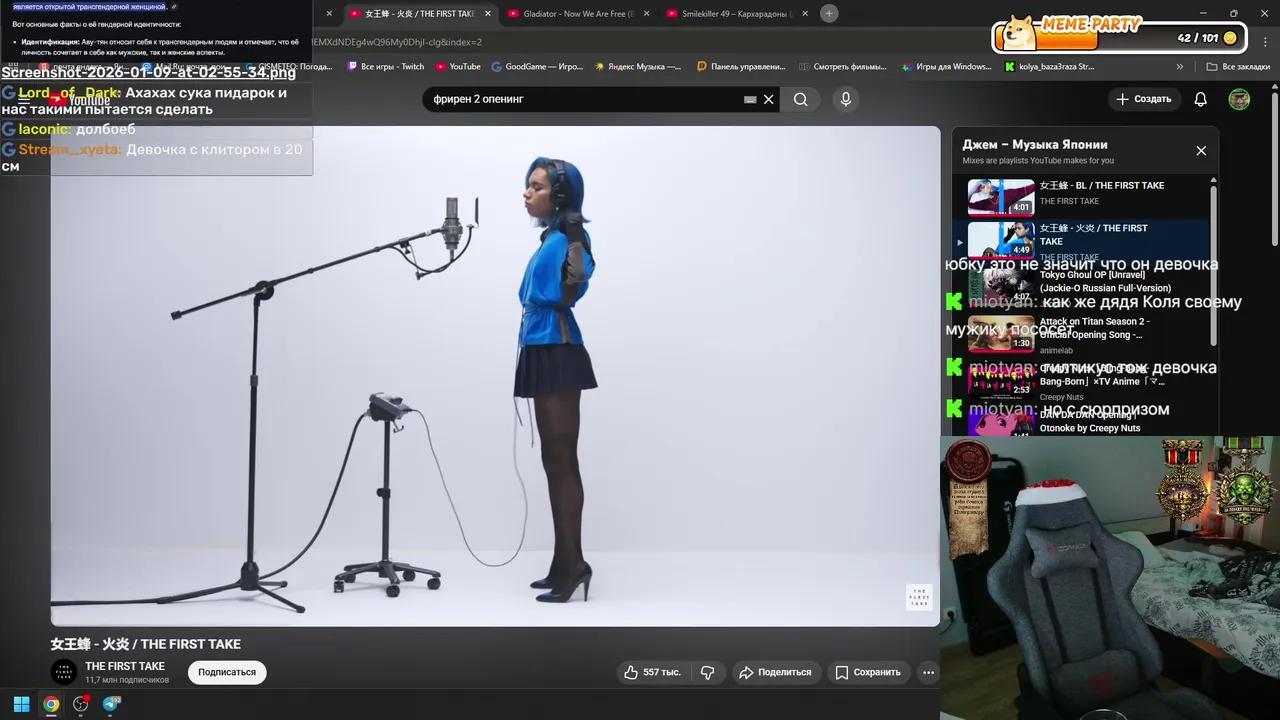This screenshot has width=1280, height=720.
Task: Open the OBS Studio taskbar icon
Action: tap(81, 704)
